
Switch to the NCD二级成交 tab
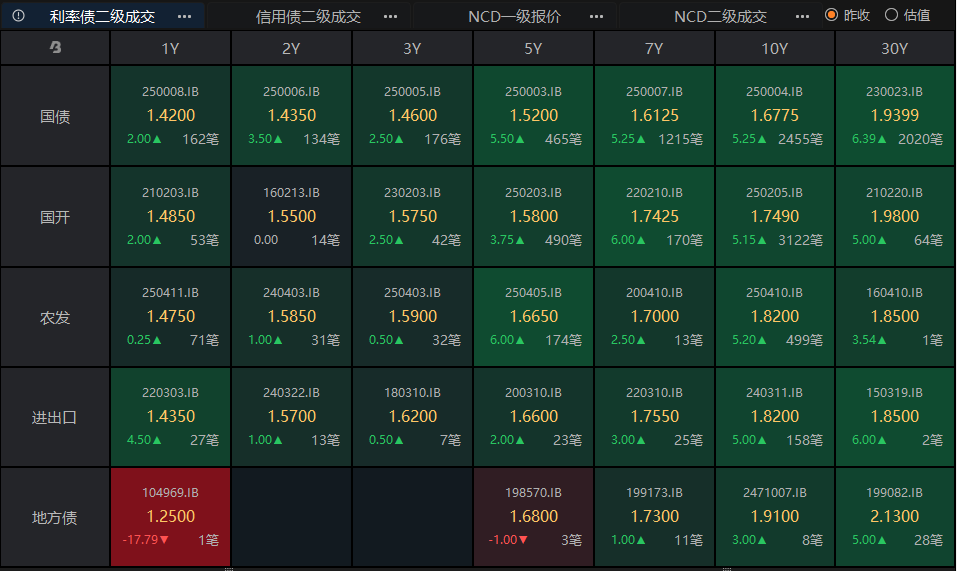point(720,16)
